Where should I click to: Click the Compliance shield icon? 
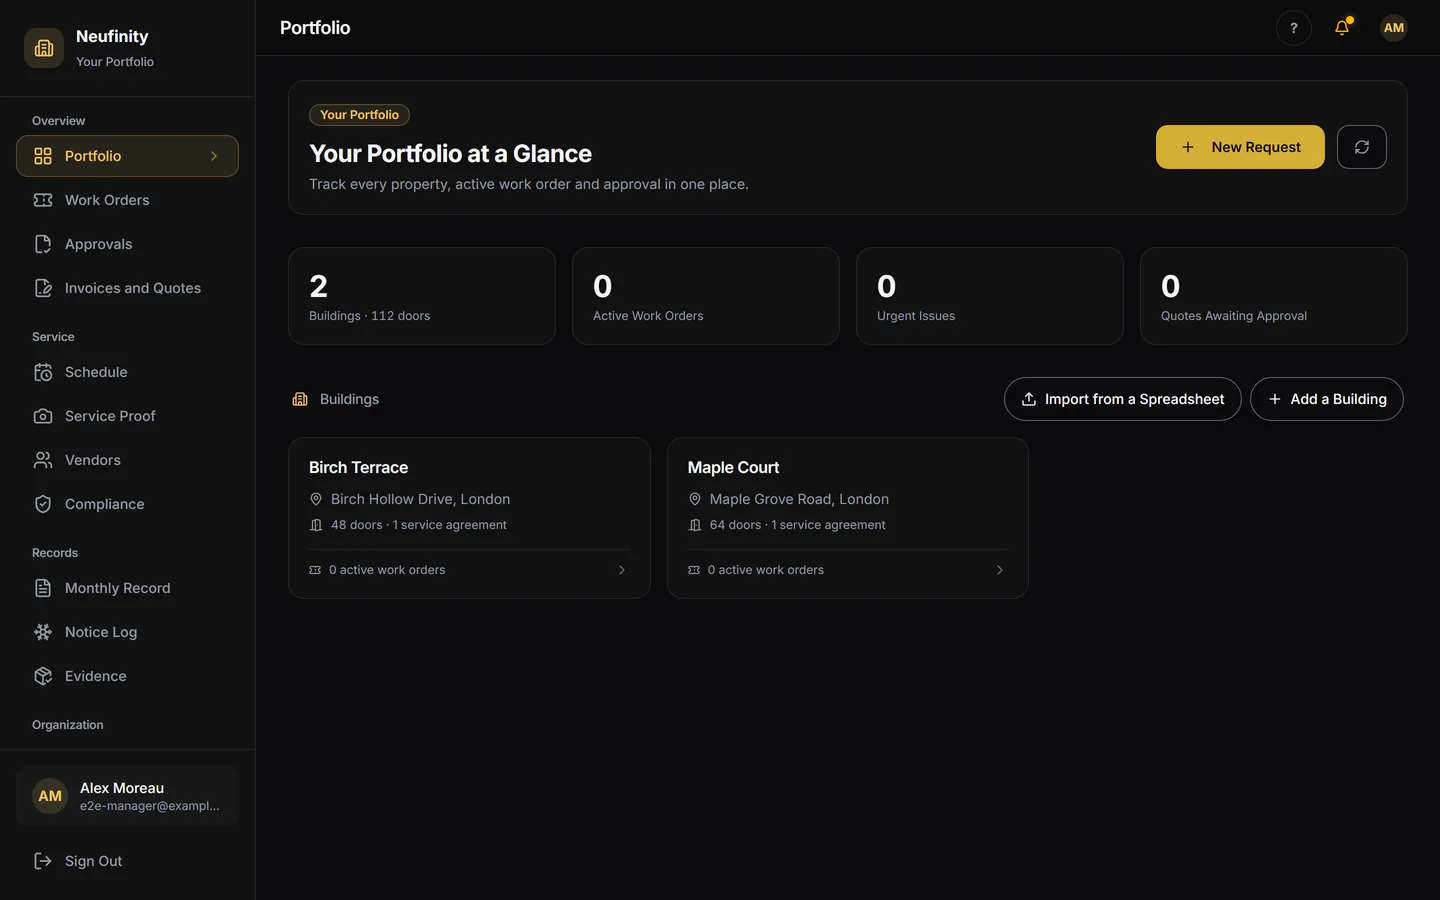(43, 504)
